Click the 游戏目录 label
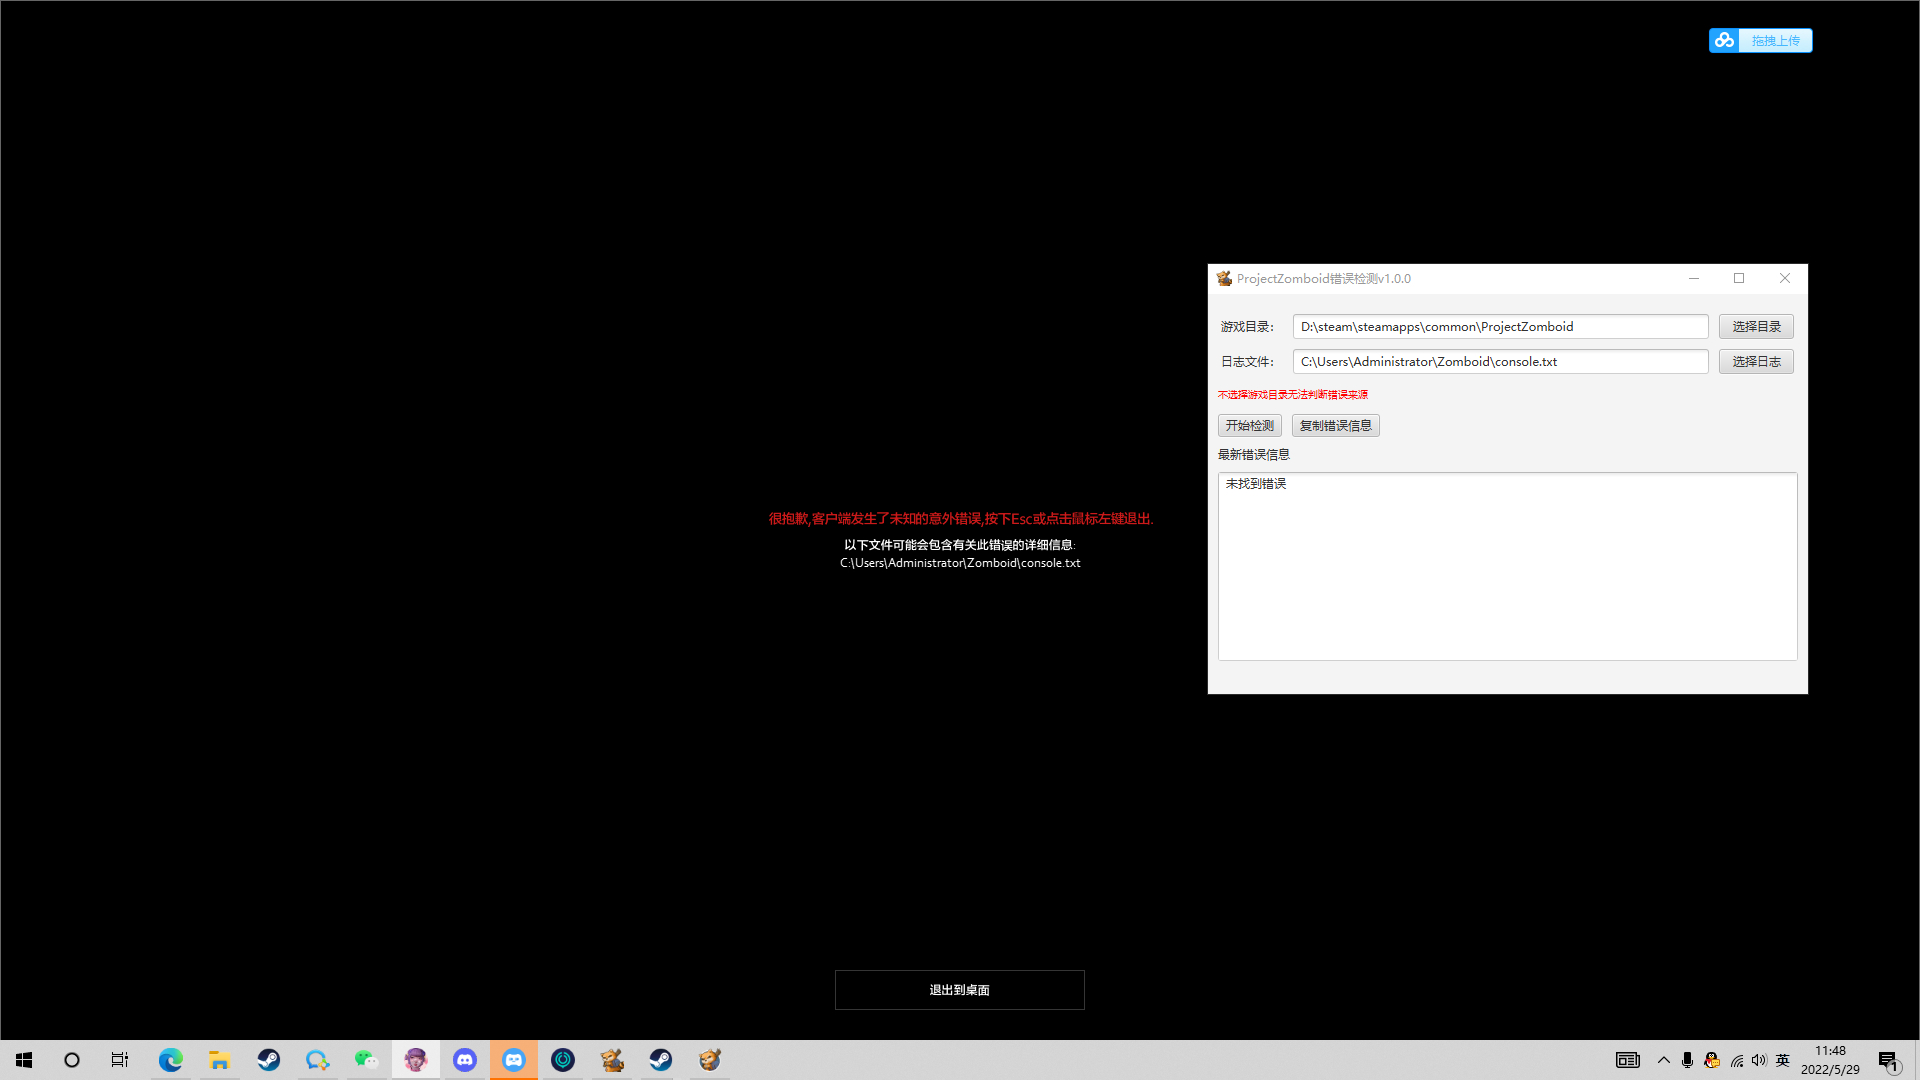The image size is (1920, 1080). click(1247, 327)
